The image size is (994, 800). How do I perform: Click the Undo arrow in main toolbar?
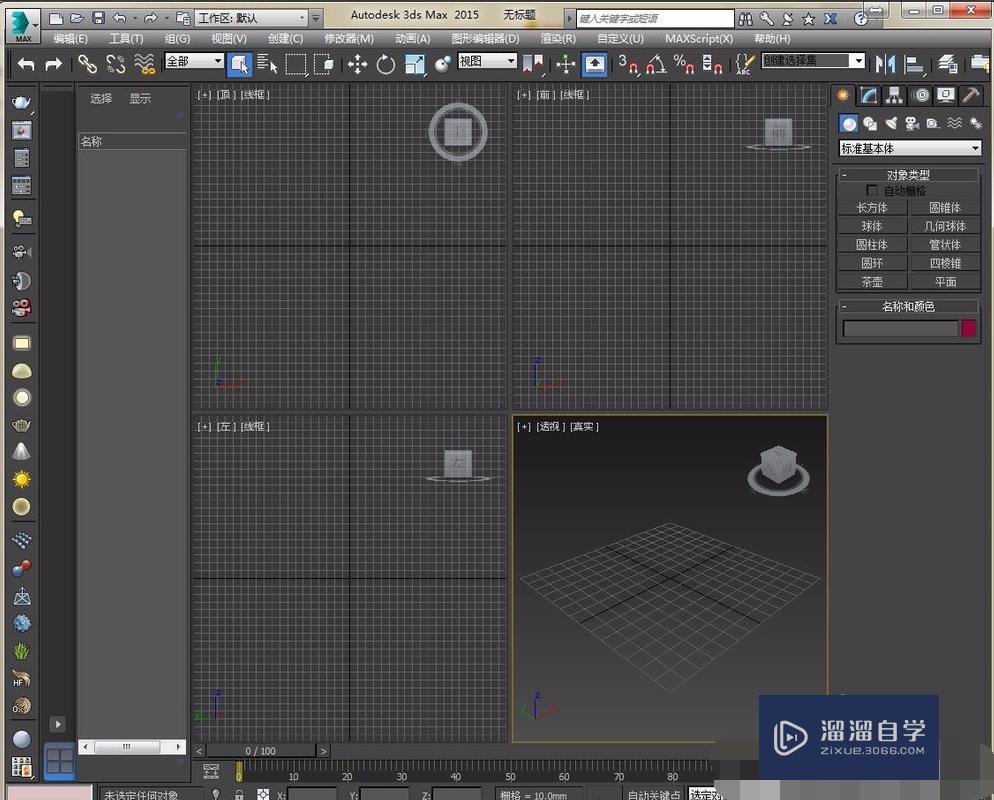click(x=26, y=64)
